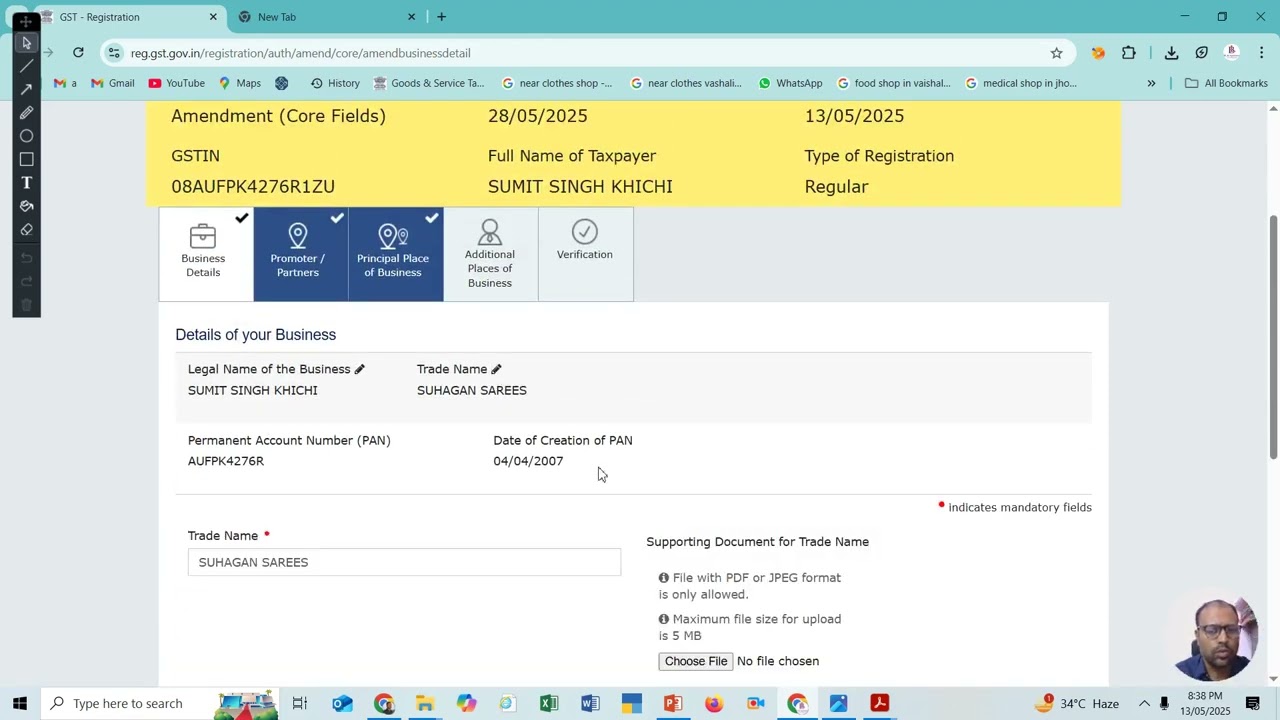This screenshot has height=720, width=1280.
Task: View site information icon in address bar
Action: click(114, 53)
